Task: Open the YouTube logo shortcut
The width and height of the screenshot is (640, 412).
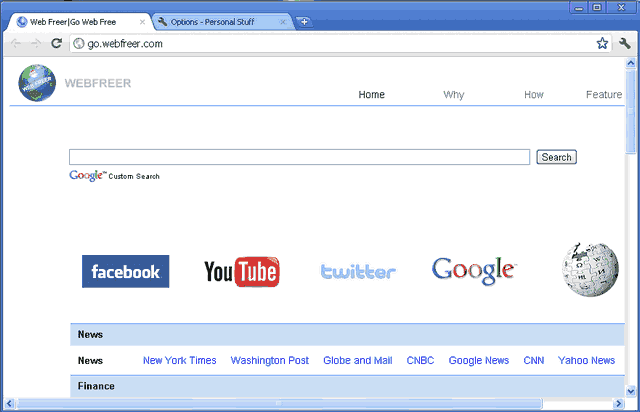Action: tap(242, 272)
